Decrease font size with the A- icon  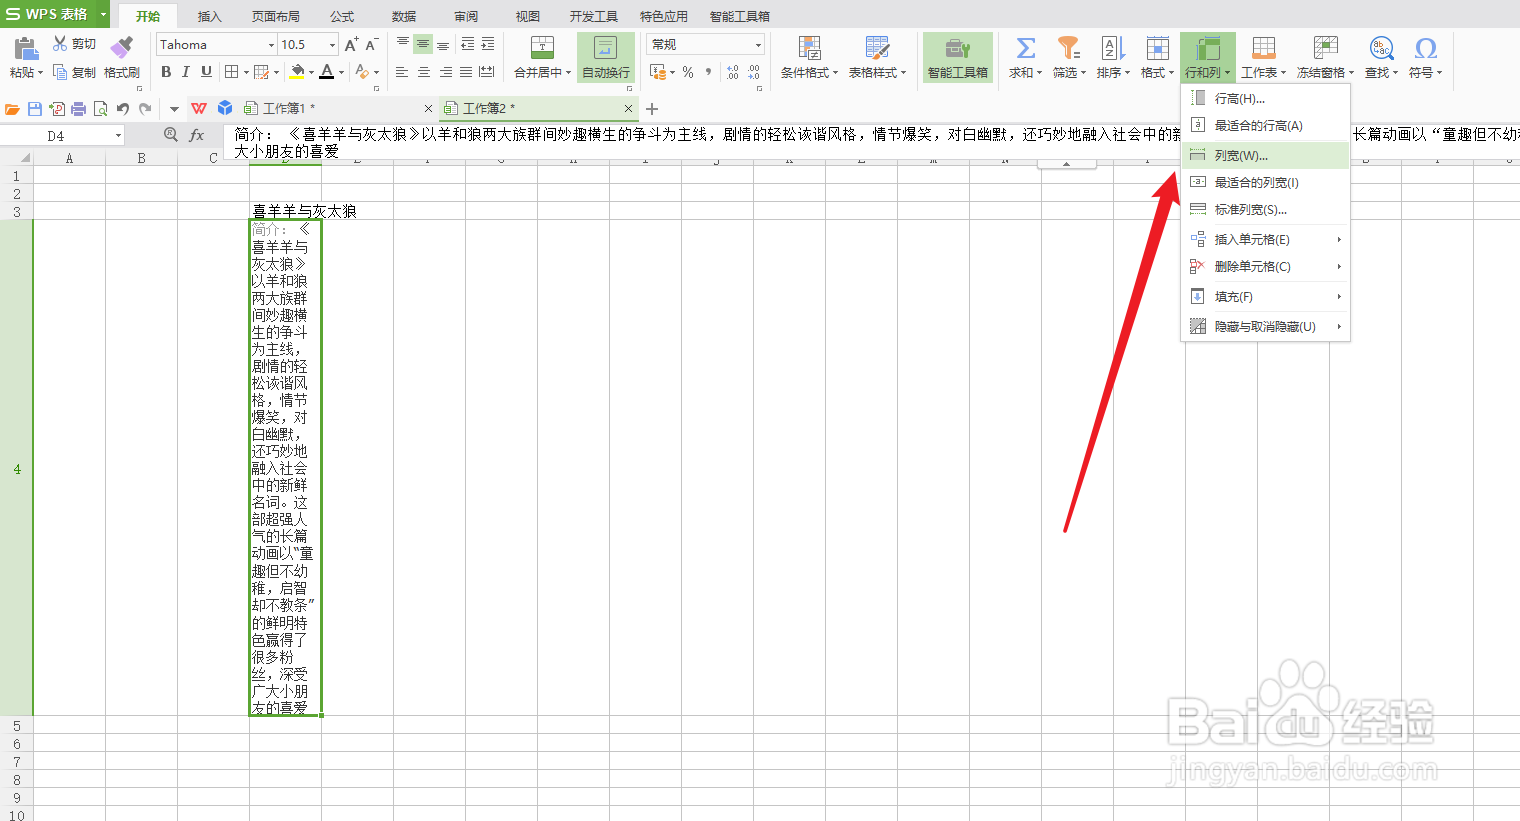371,44
